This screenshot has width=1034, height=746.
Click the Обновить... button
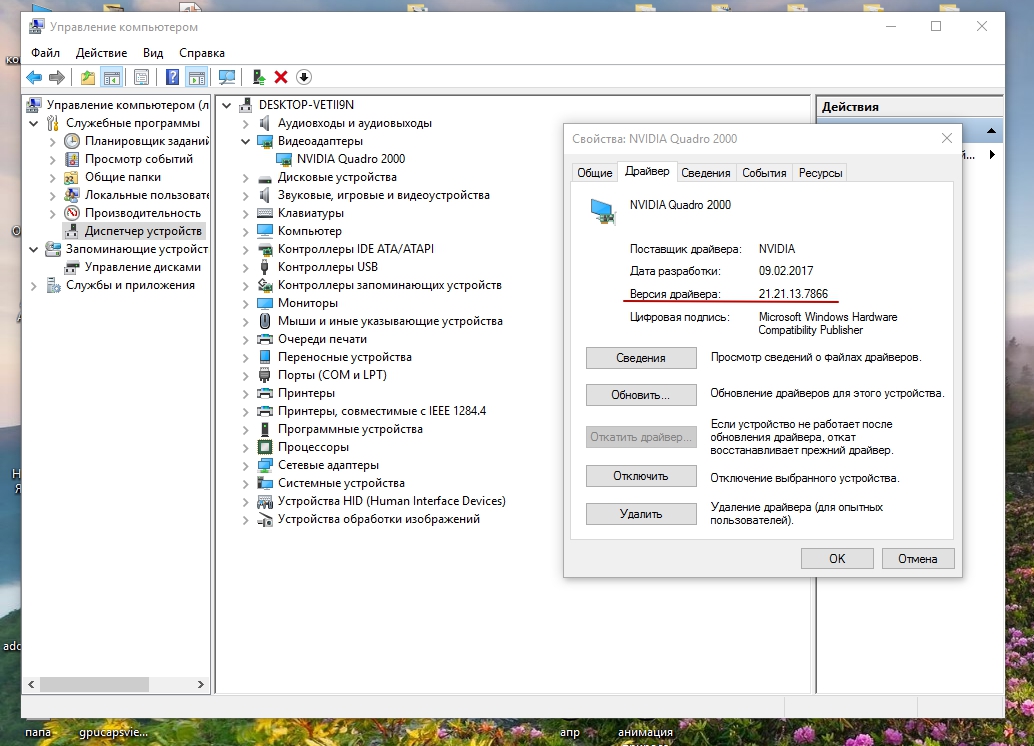[x=641, y=394]
